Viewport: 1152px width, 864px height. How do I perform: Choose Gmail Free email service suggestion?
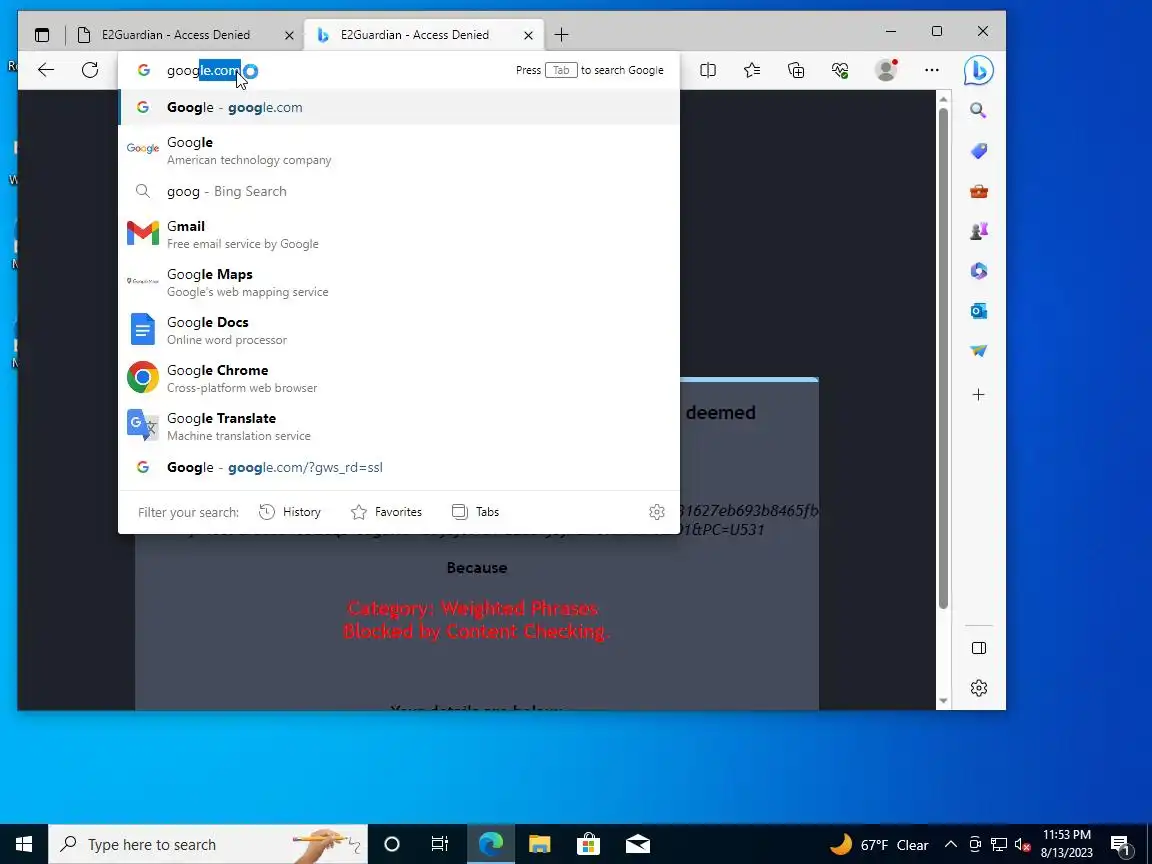pyautogui.click(x=399, y=234)
